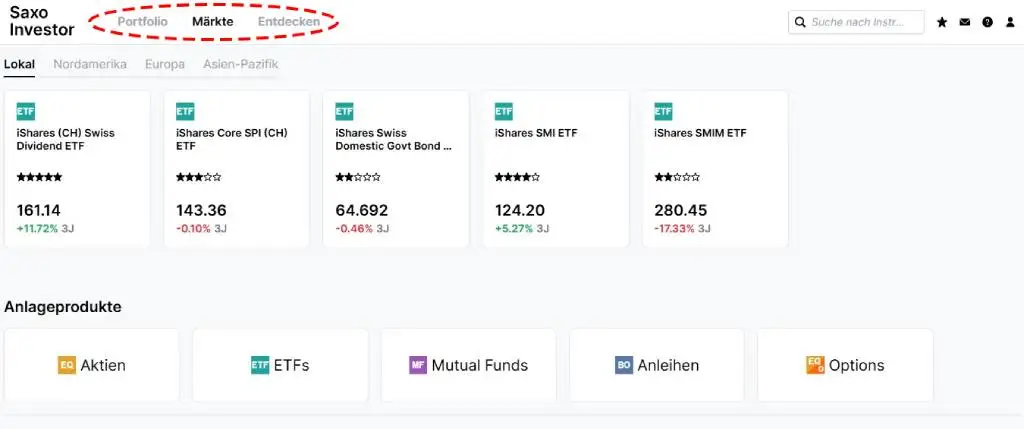This screenshot has height=429, width=1024.
Task: Click the -0.46% performance value
Action: pos(354,229)
